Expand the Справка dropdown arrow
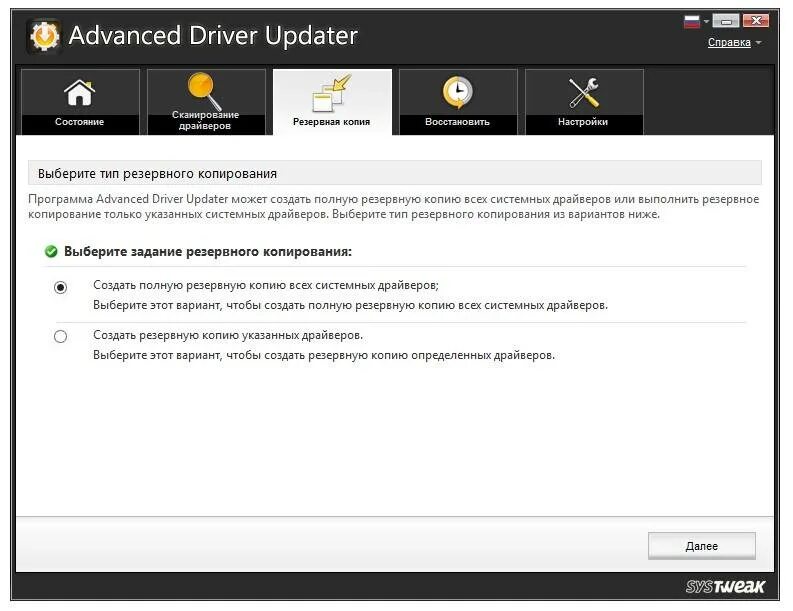 coord(758,43)
